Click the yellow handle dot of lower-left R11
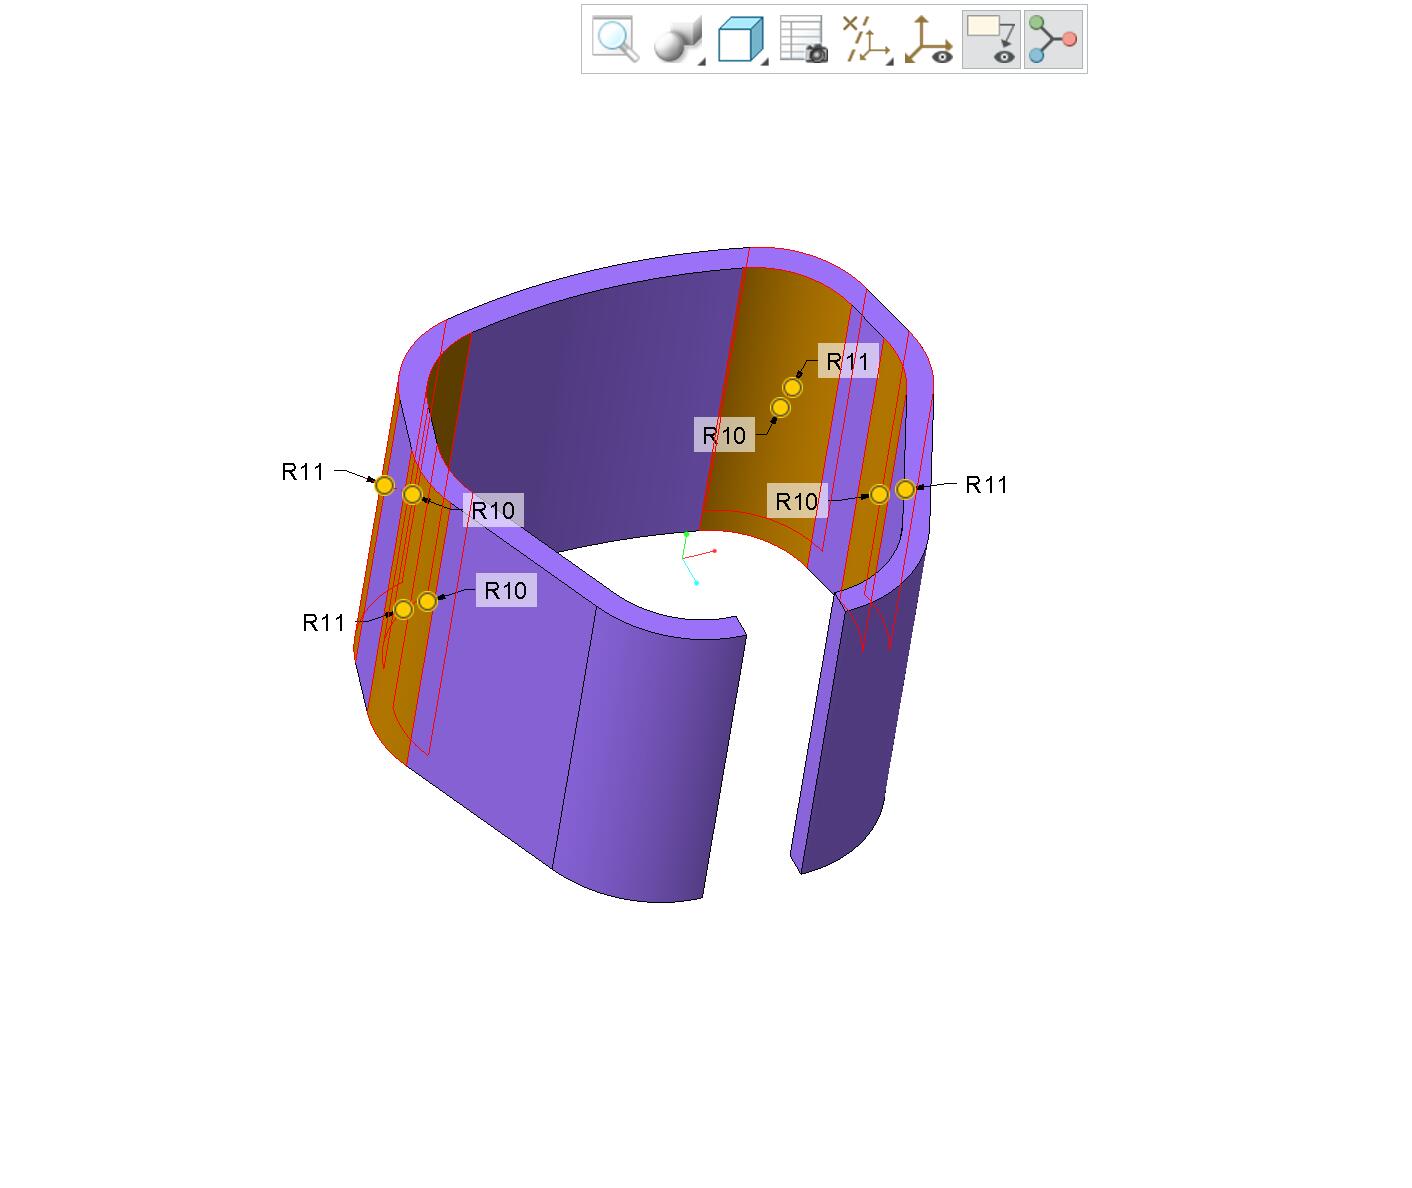 [403, 609]
